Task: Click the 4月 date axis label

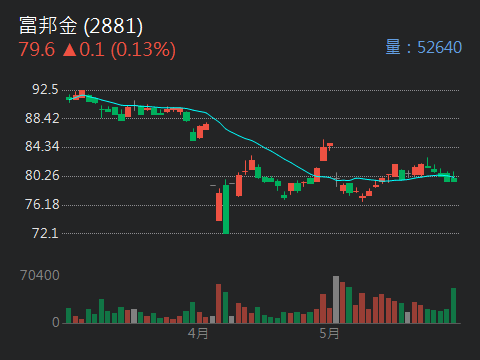Action: point(198,333)
